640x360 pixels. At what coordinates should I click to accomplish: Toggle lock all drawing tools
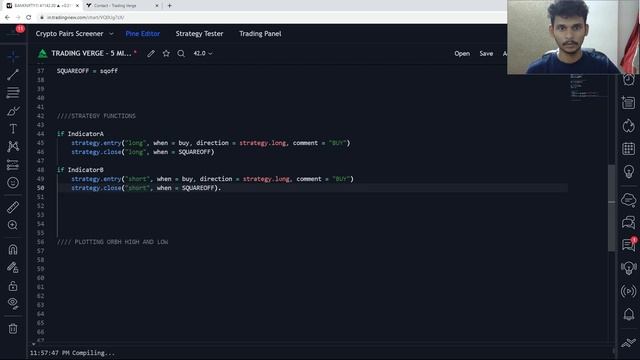(13, 285)
